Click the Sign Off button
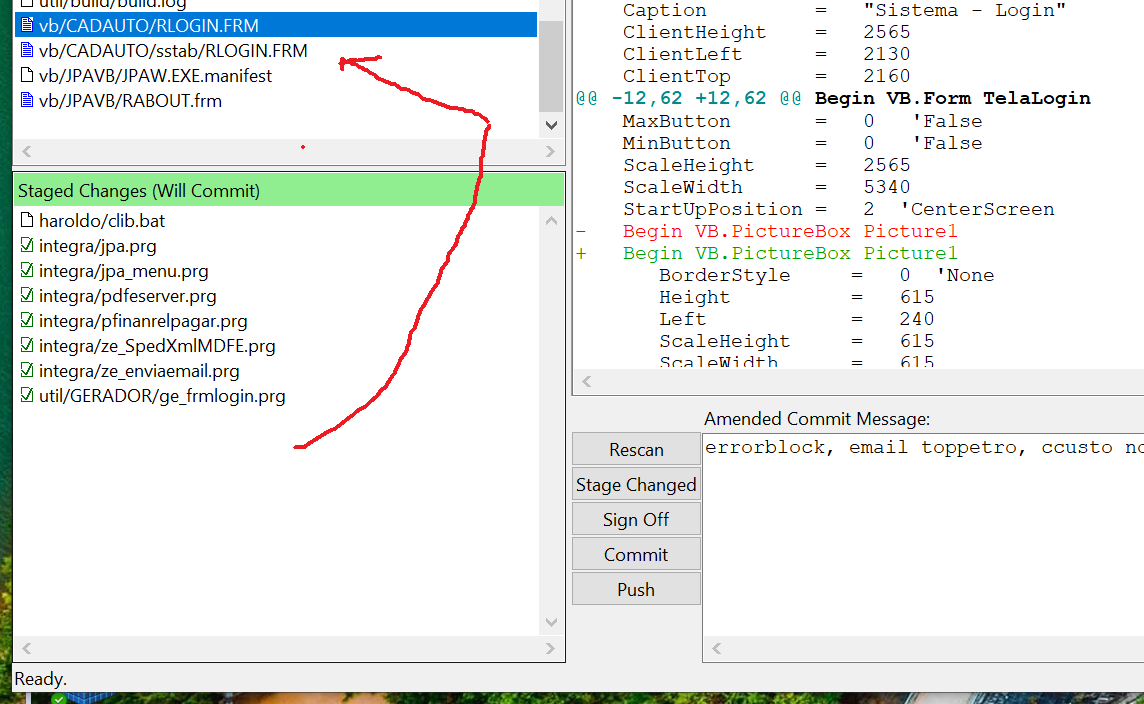1144x704 pixels. point(636,519)
